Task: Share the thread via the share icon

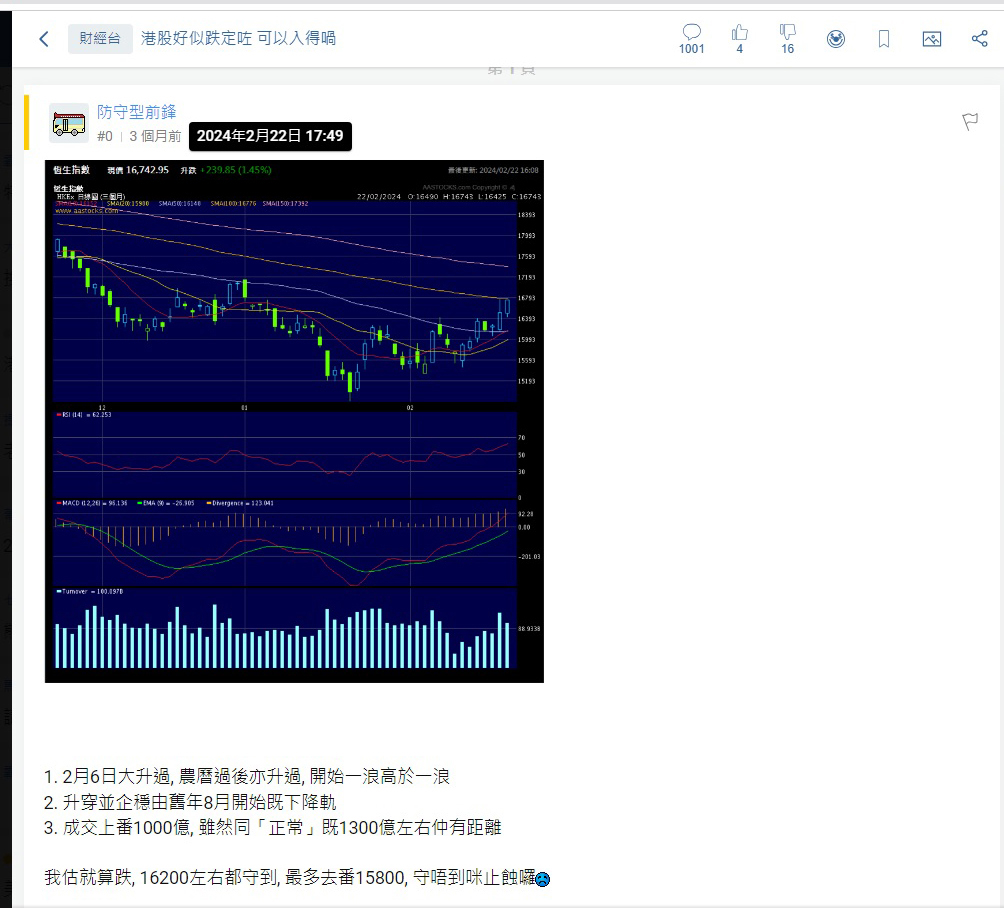Action: pyautogui.click(x=978, y=38)
